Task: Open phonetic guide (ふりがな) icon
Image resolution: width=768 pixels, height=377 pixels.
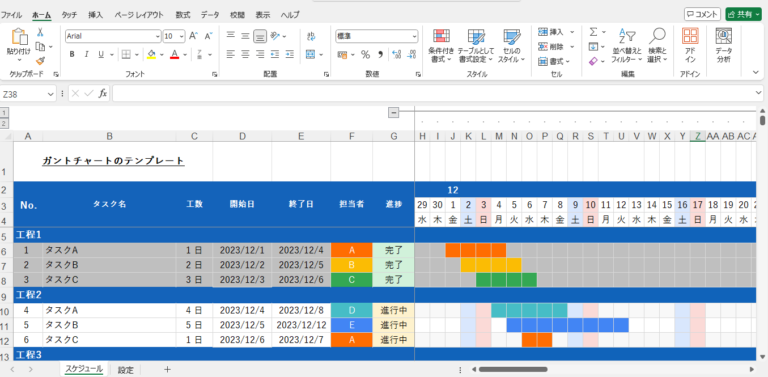Action: (x=200, y=54)
